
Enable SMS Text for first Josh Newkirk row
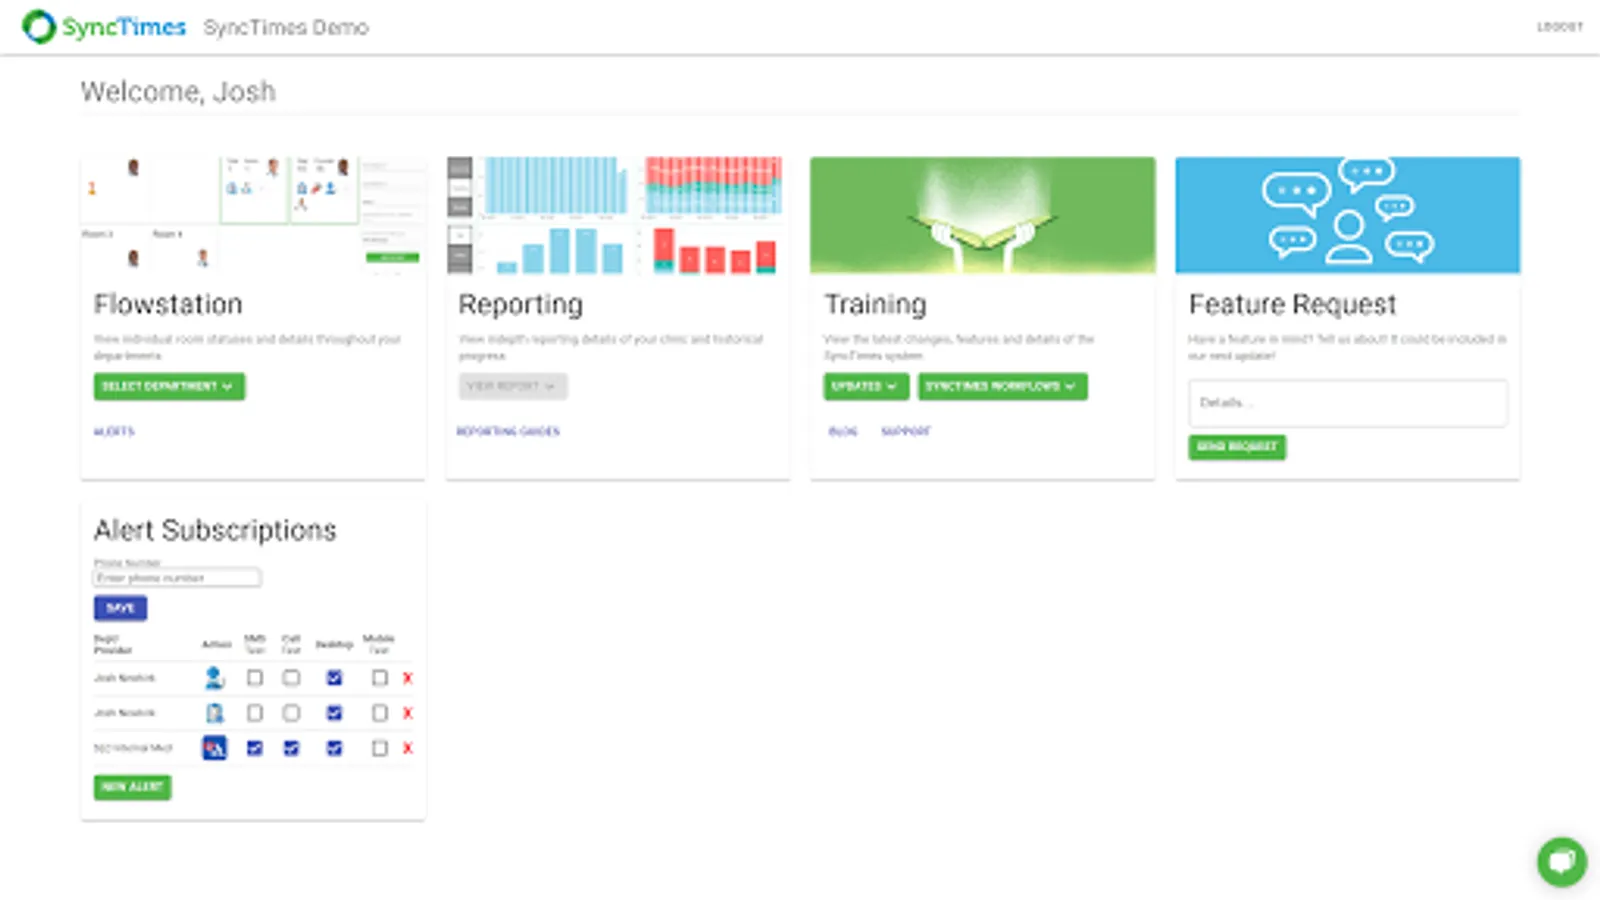[255, 678]
